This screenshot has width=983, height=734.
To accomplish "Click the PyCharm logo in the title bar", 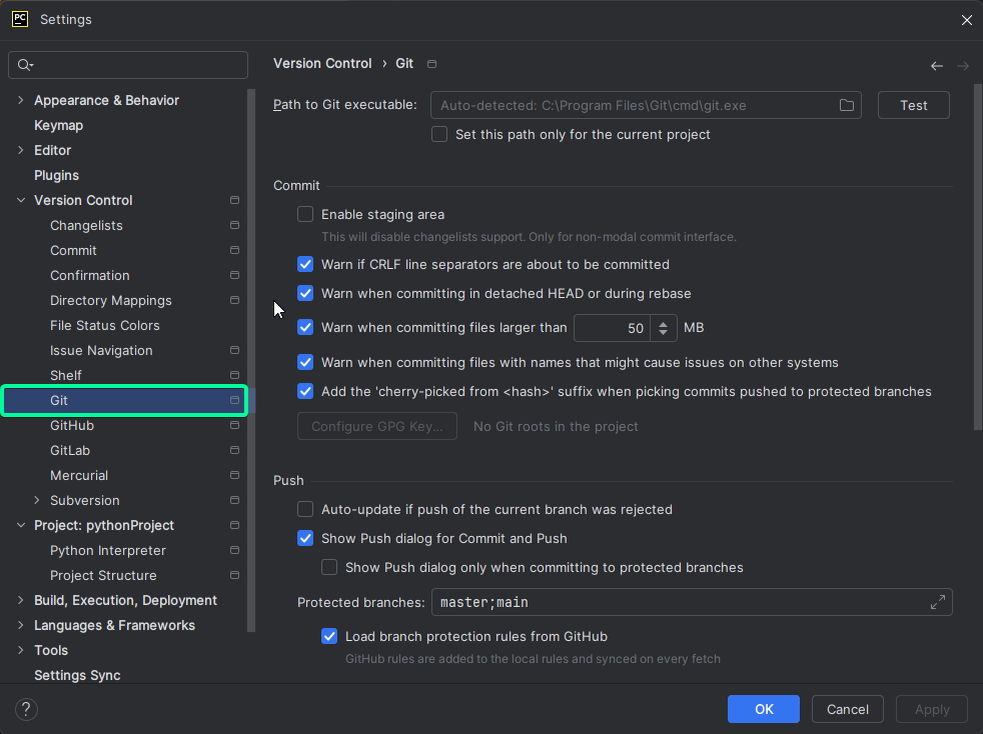I will click(x=19, y=19).
